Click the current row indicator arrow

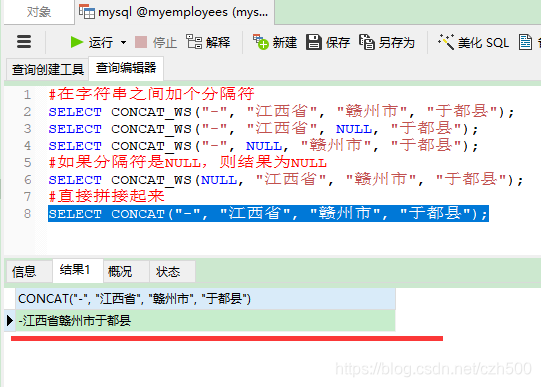(x=10, y=321)
